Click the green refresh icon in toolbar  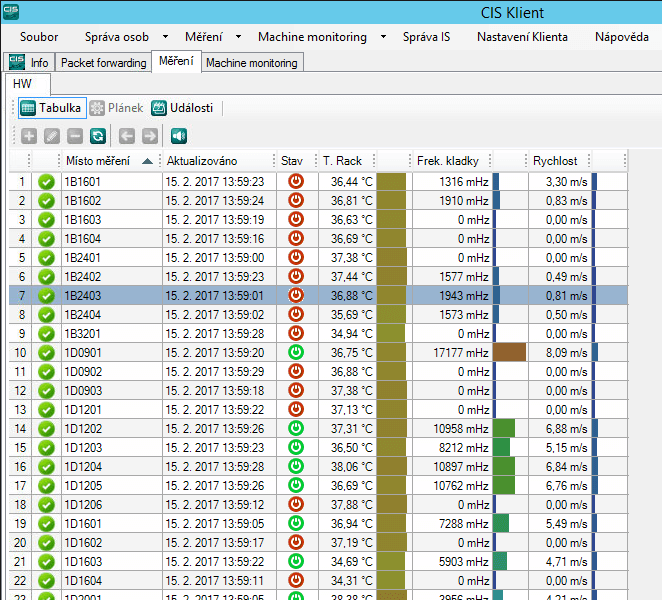[x=97, y=136]
